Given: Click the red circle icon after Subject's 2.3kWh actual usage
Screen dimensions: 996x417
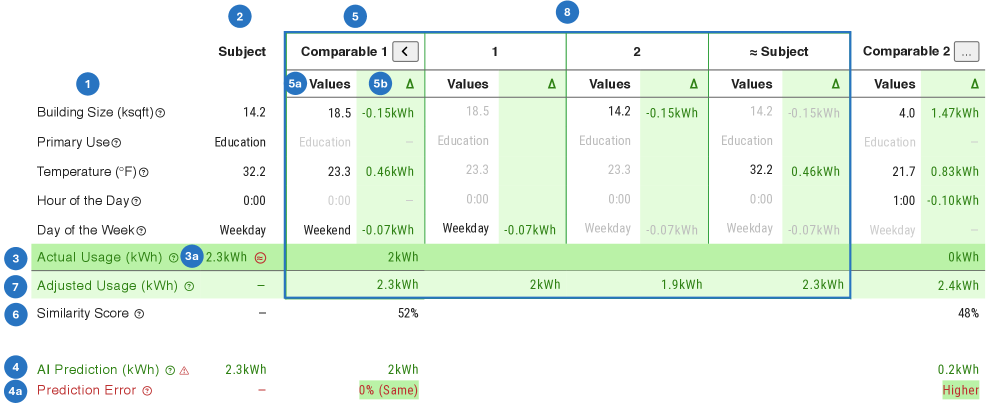Looking at the screenshot, I should pos(260,257).
